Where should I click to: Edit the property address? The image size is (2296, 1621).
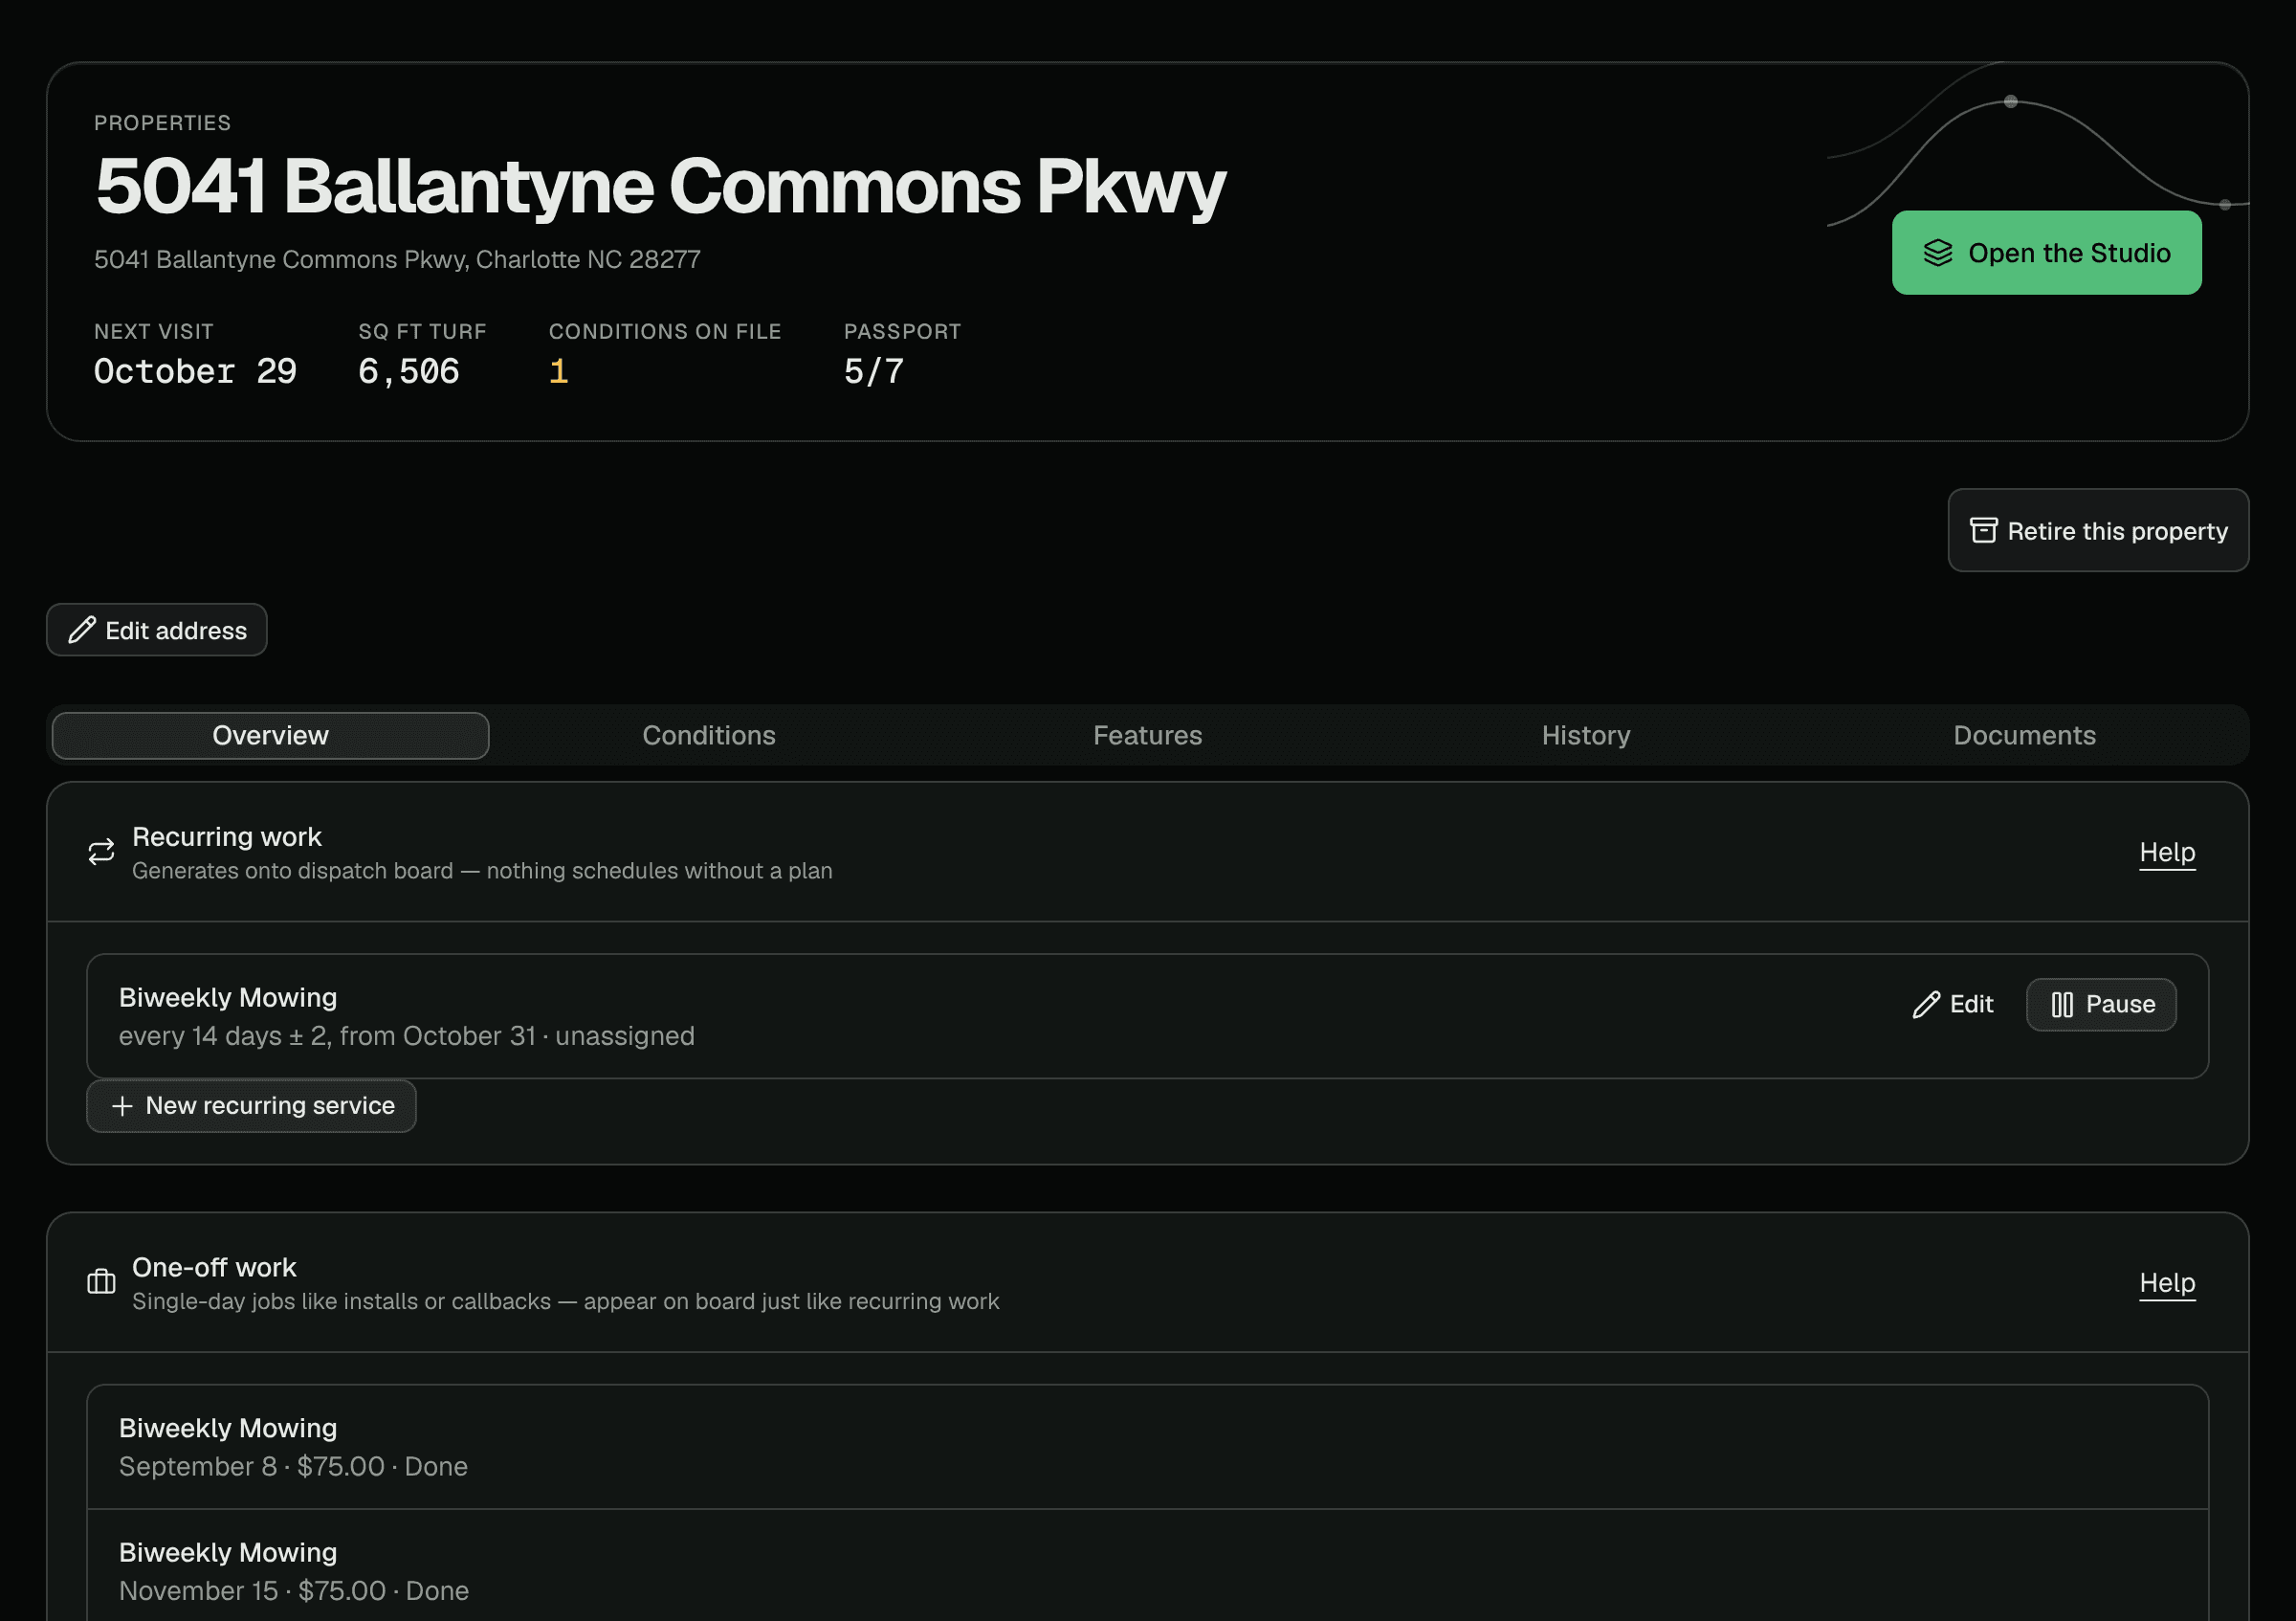pyautogui.click(x=157, y=630)
